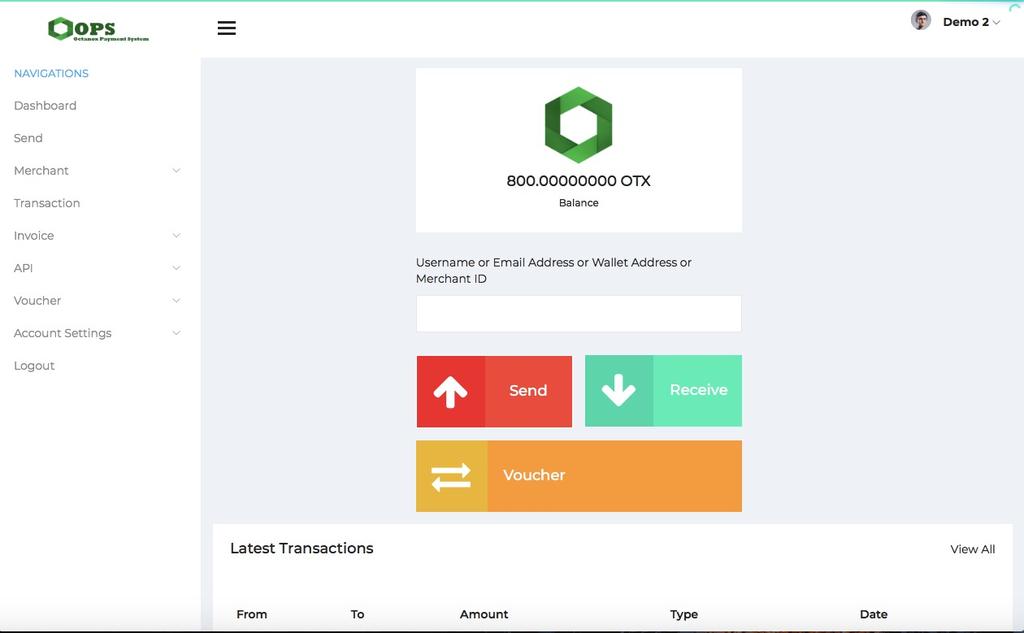Click the green hexagon OTX logo
Screen dimensions: 1024x633
pyautogui.click(x=579, y=125)
